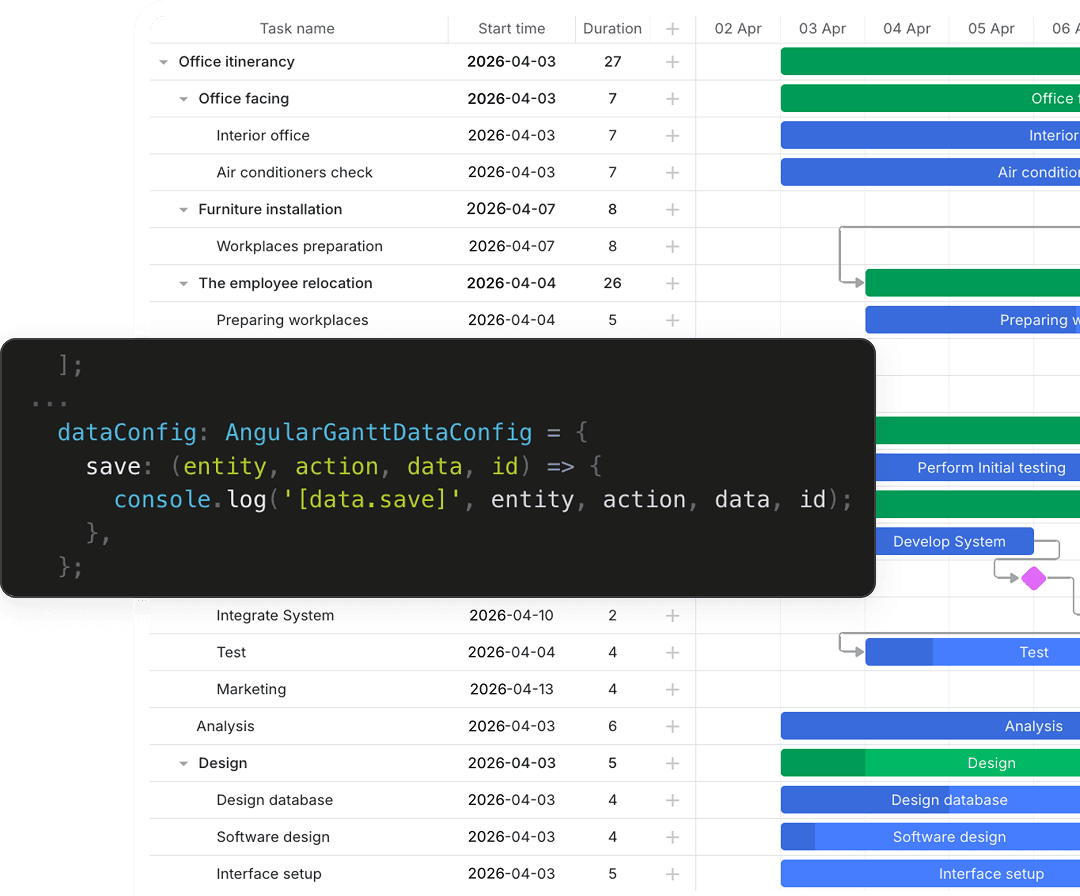Click console.log line in code snippet
1080x896 pixels.
tap(483, 500)
